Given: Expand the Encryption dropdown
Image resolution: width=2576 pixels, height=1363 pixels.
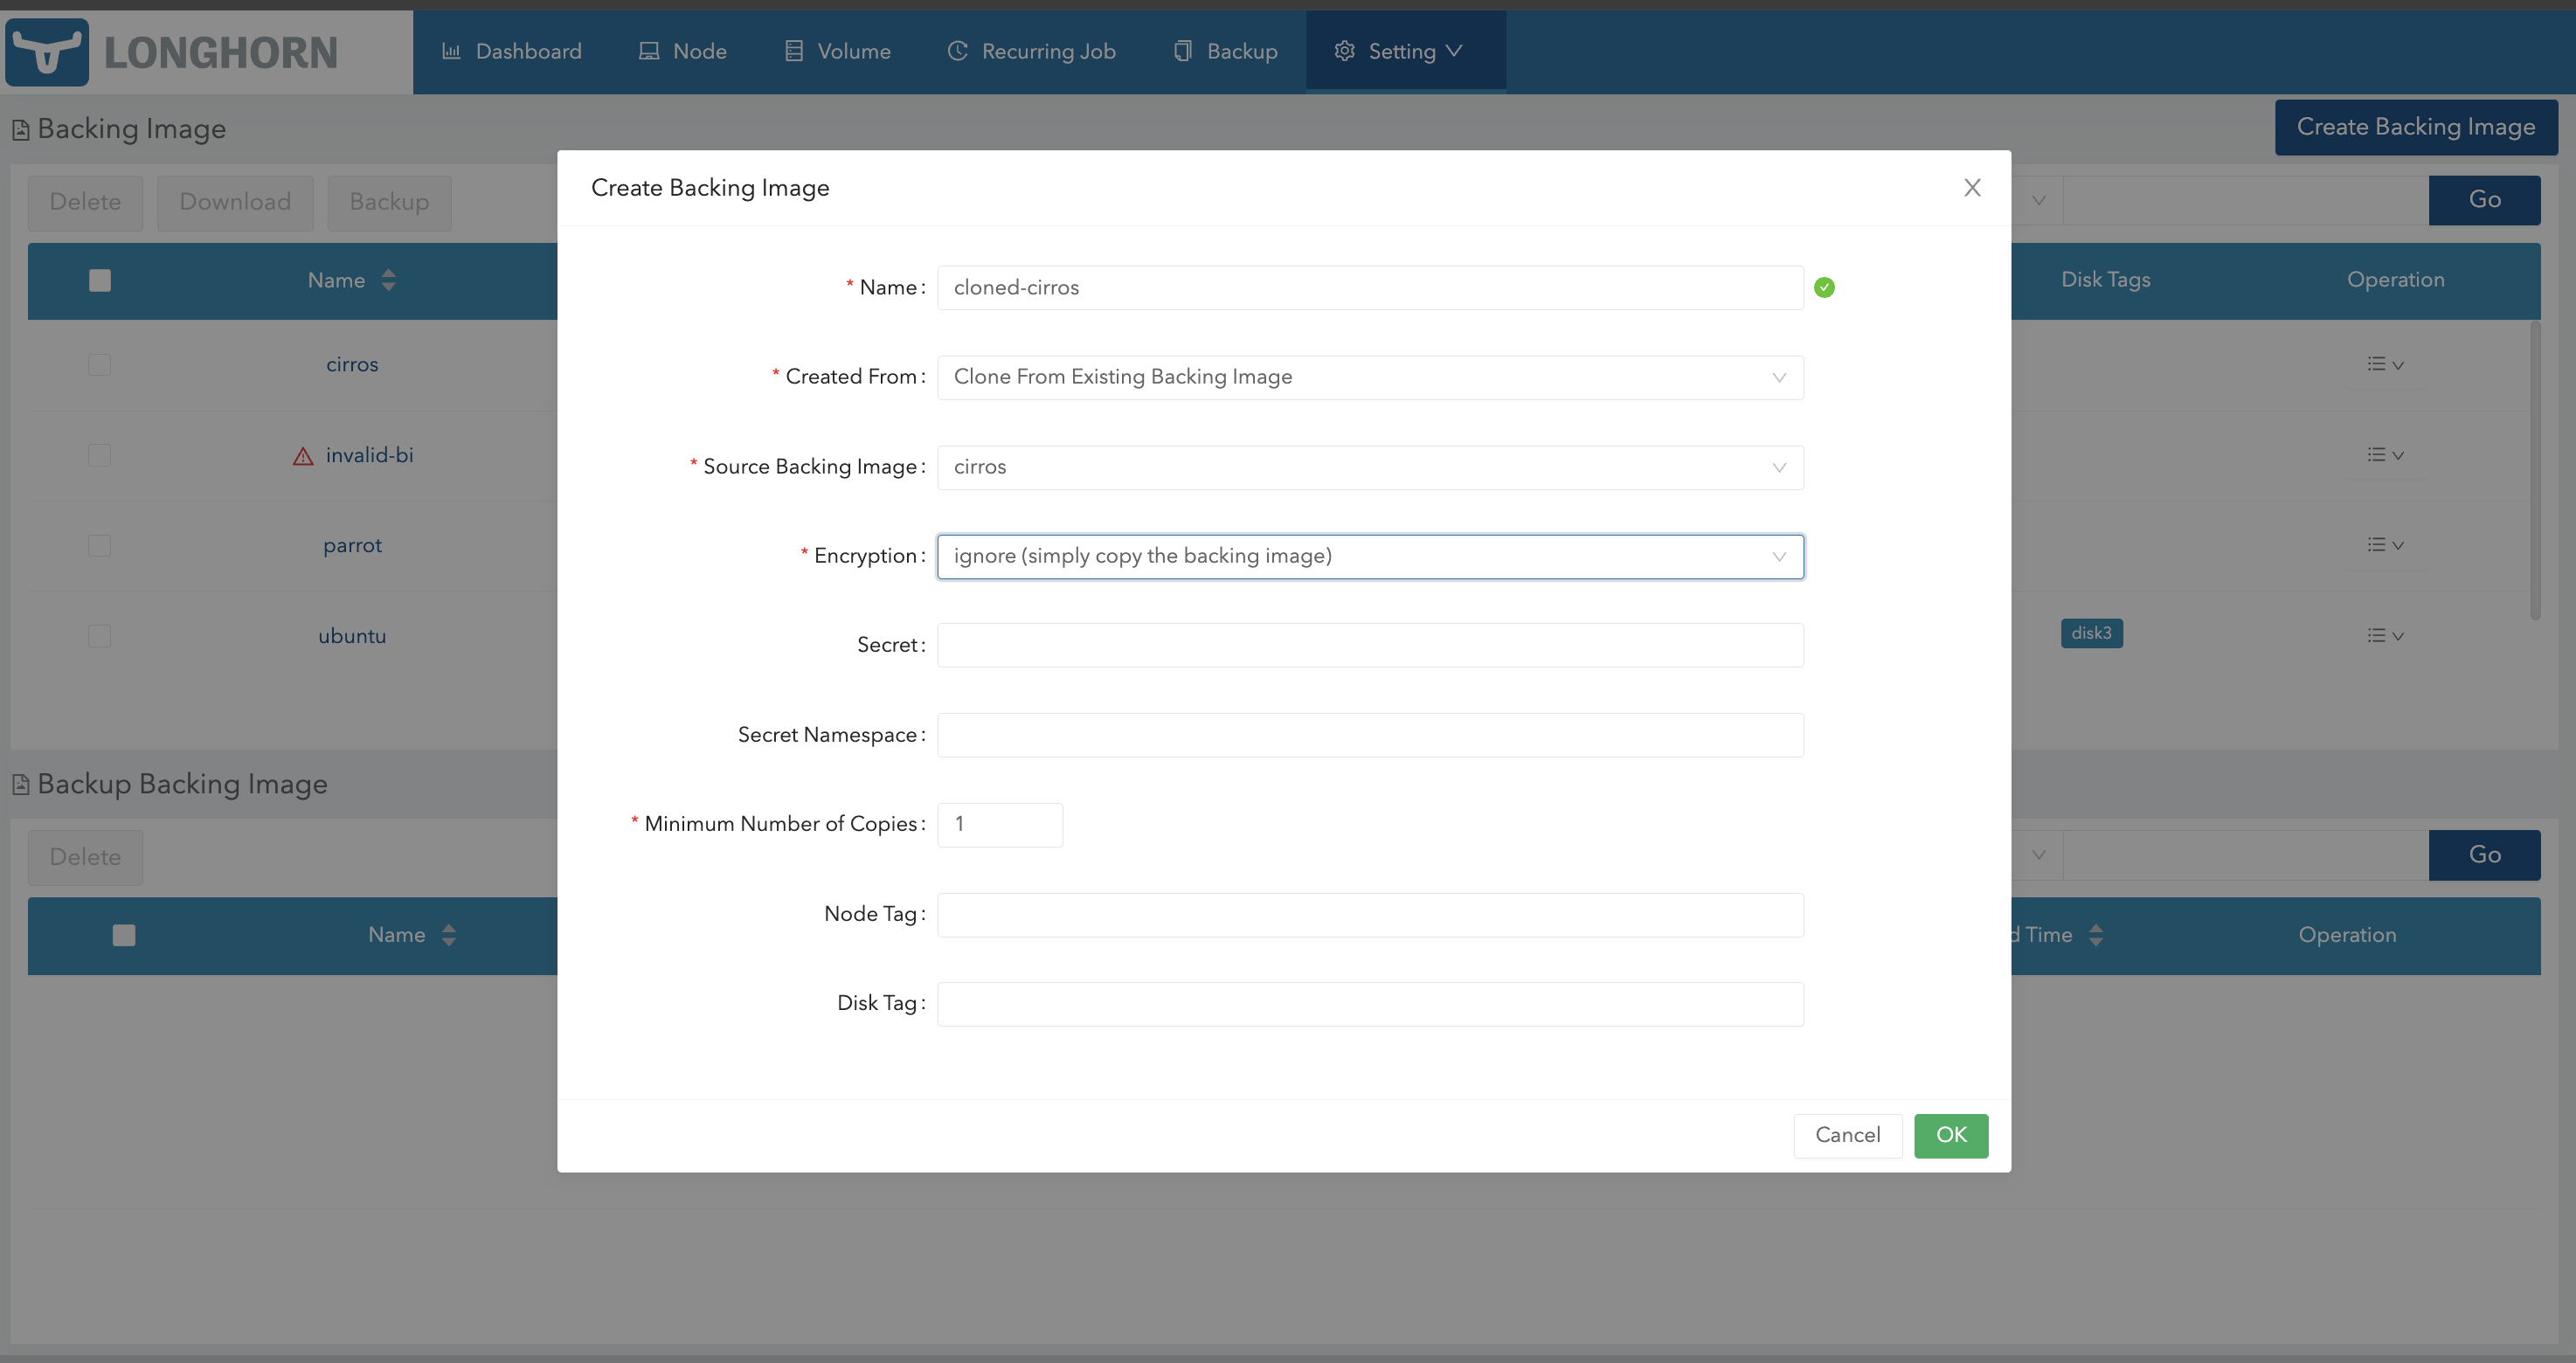Looking at the screenshot, I should point(1369,557).
